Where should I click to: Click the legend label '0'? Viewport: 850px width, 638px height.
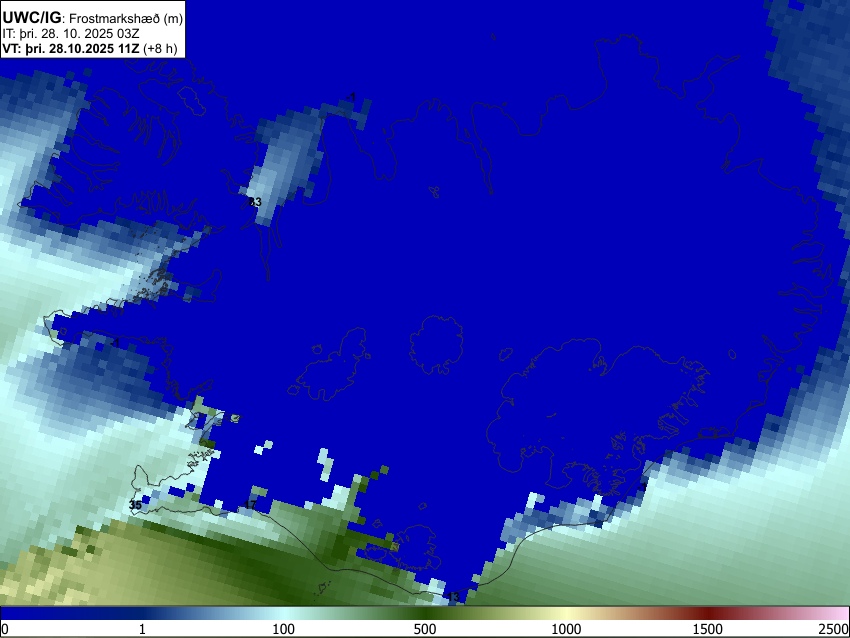[5, 629]
